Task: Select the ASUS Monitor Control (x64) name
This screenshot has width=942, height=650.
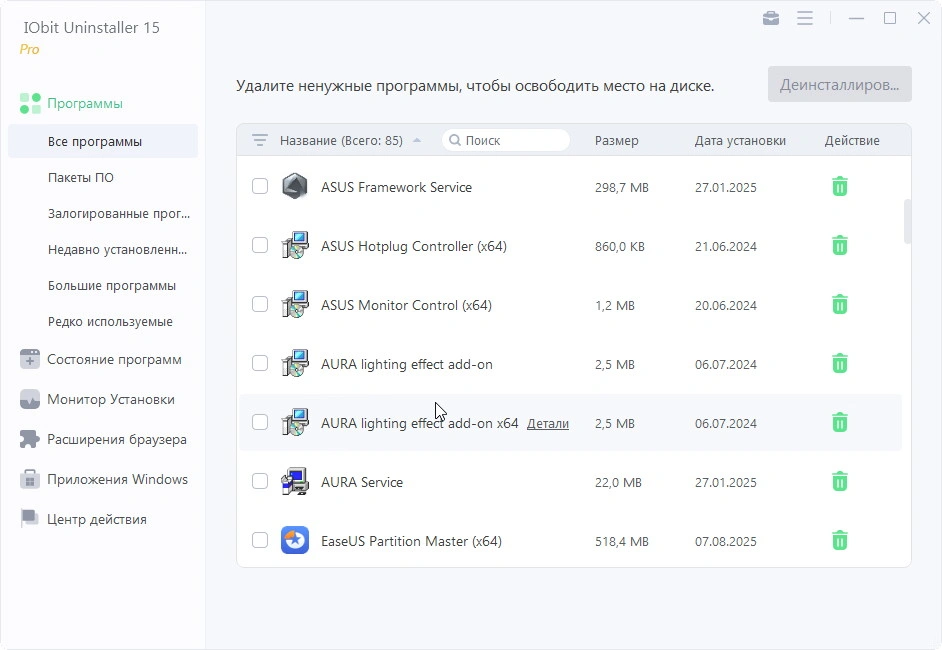Action: tap(406, 305)
